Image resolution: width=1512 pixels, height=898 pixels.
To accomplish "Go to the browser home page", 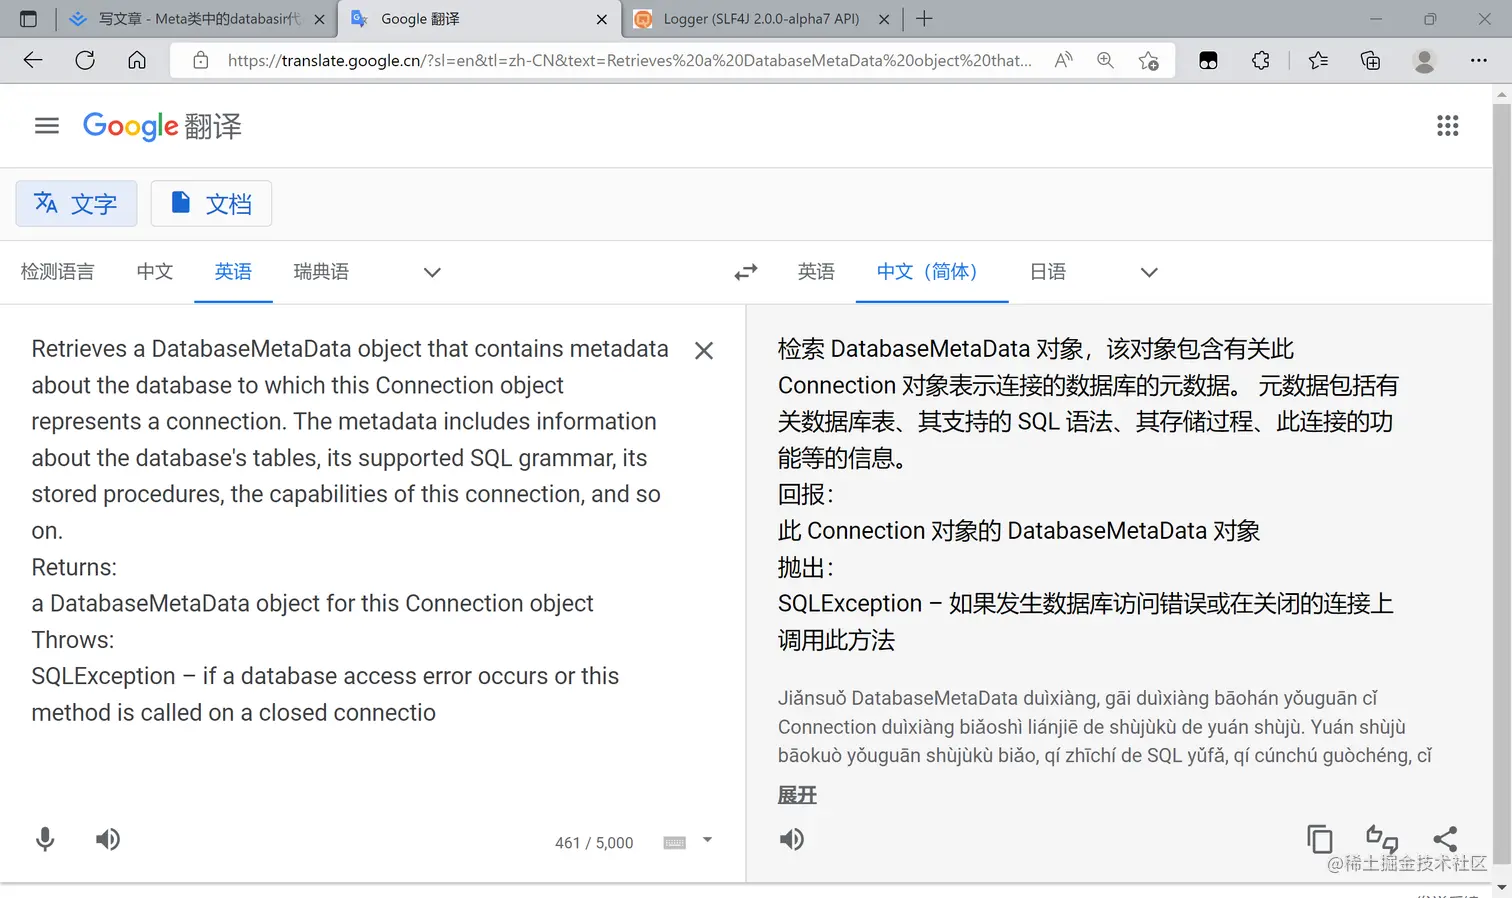I will coord(137,60).
